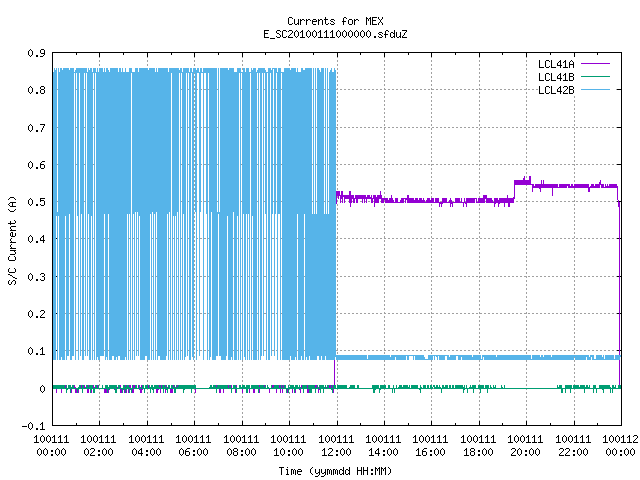Click the '100111 12:00' x-axis tick label

[x=336, y=446]
